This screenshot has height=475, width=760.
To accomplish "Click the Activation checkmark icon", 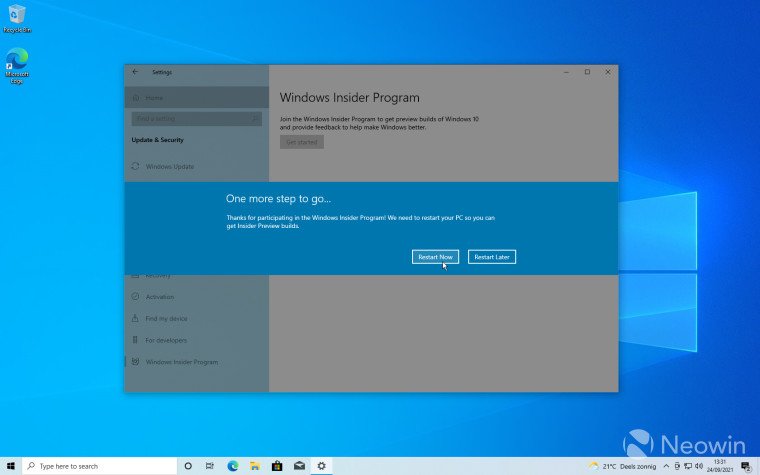I will pyautogui.click(x=135, y=297).
